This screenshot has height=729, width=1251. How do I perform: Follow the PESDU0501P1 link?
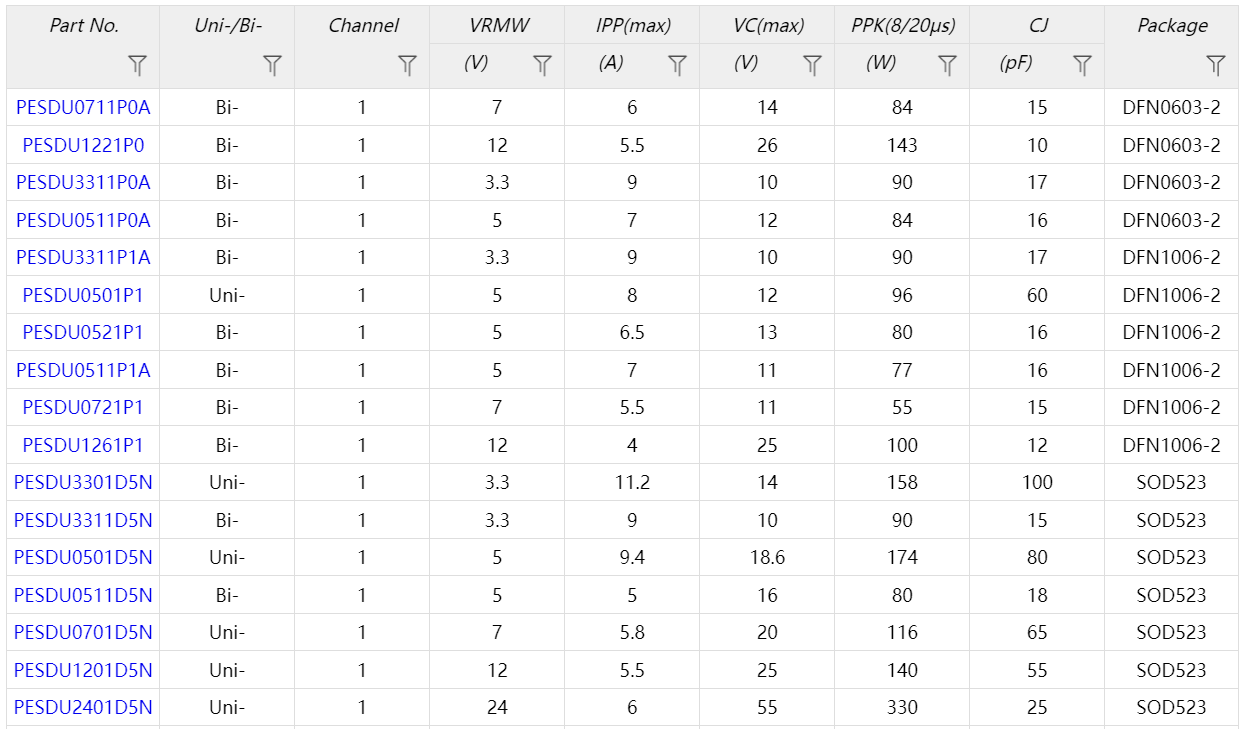coord(83,295)
